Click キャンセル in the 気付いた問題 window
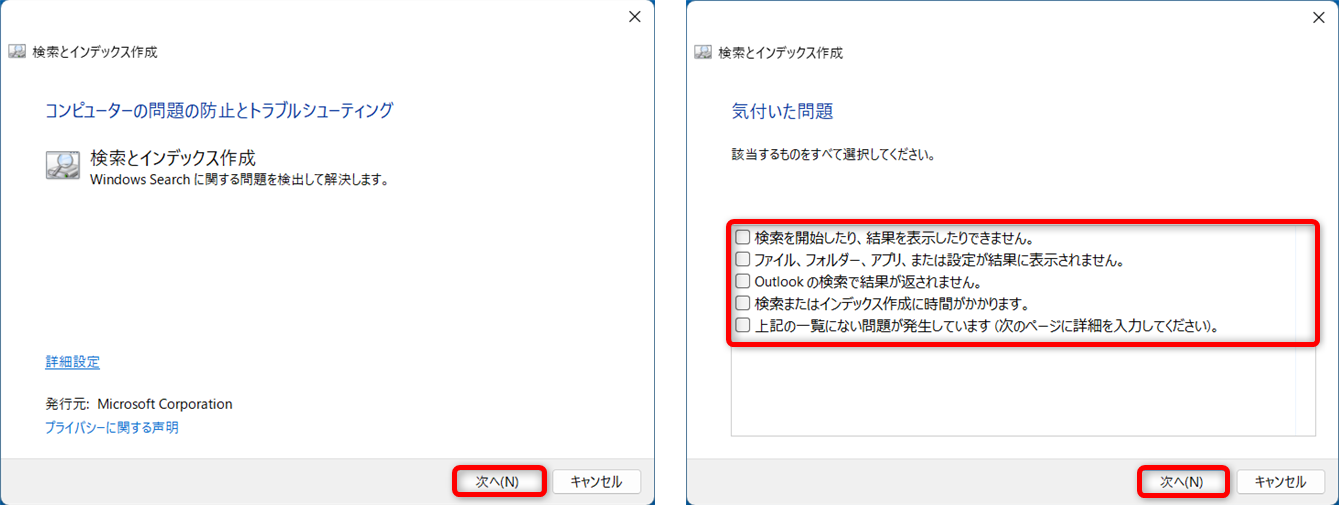The width and height of the screenshot is (1344, 505). [x=1281, y=481]
